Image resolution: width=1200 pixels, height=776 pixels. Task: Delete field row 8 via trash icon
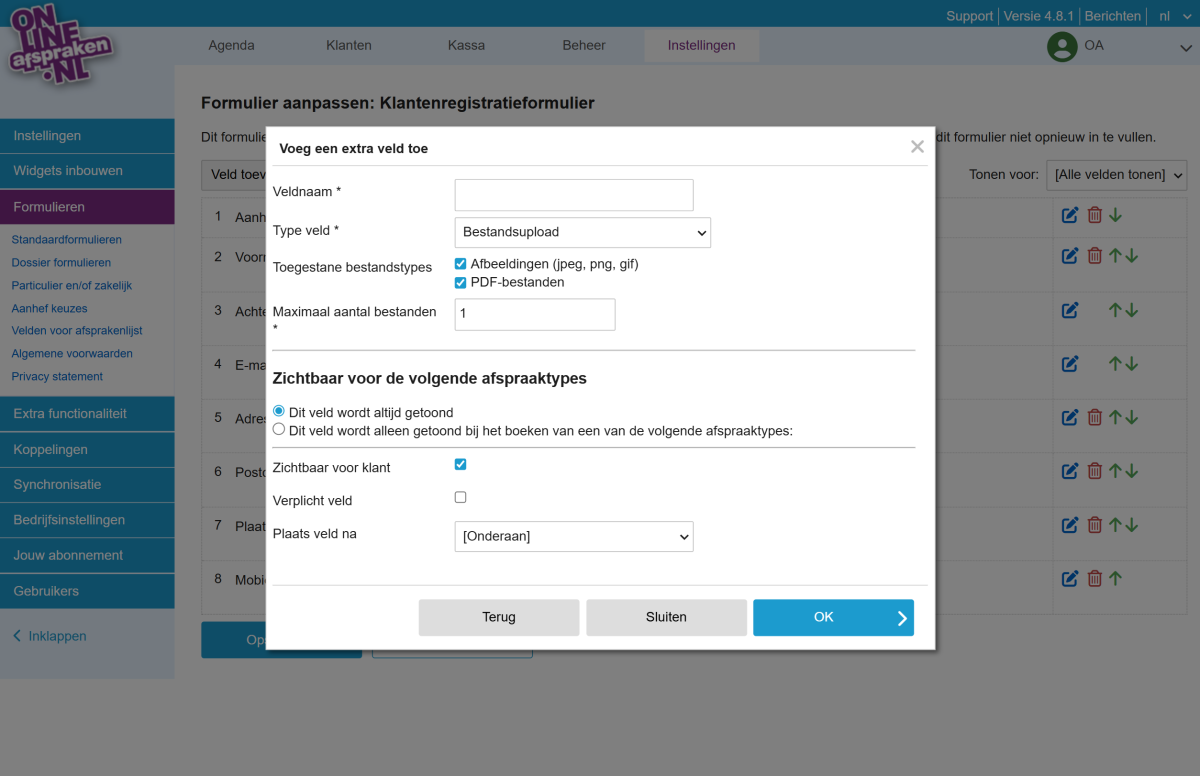pos(1095,578)
